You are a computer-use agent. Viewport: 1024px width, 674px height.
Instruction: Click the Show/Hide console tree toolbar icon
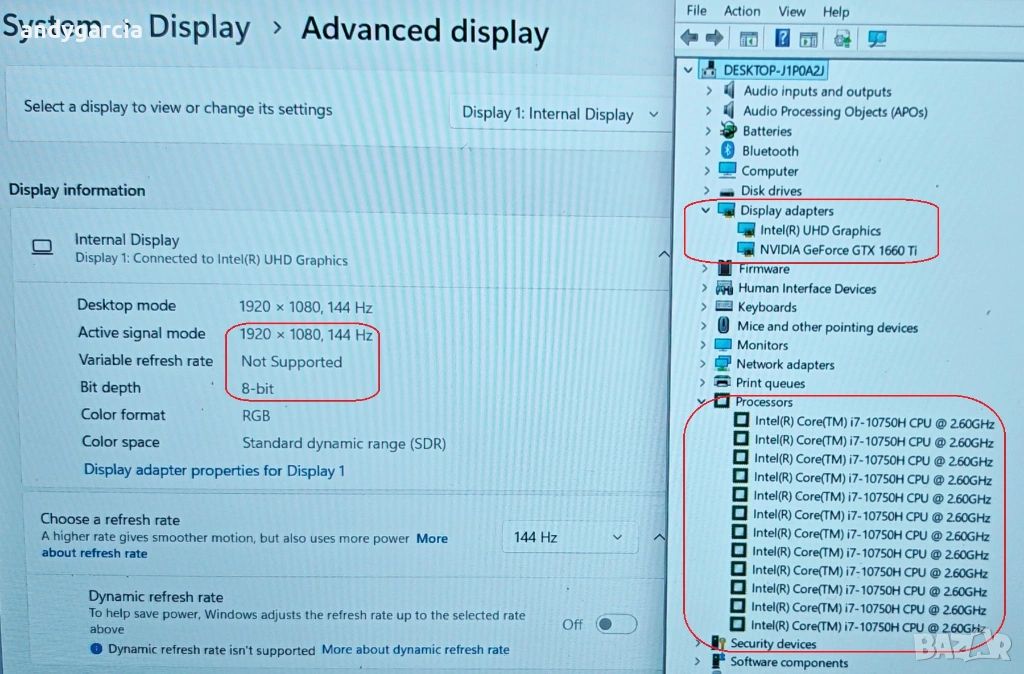(x=748, y=38)
